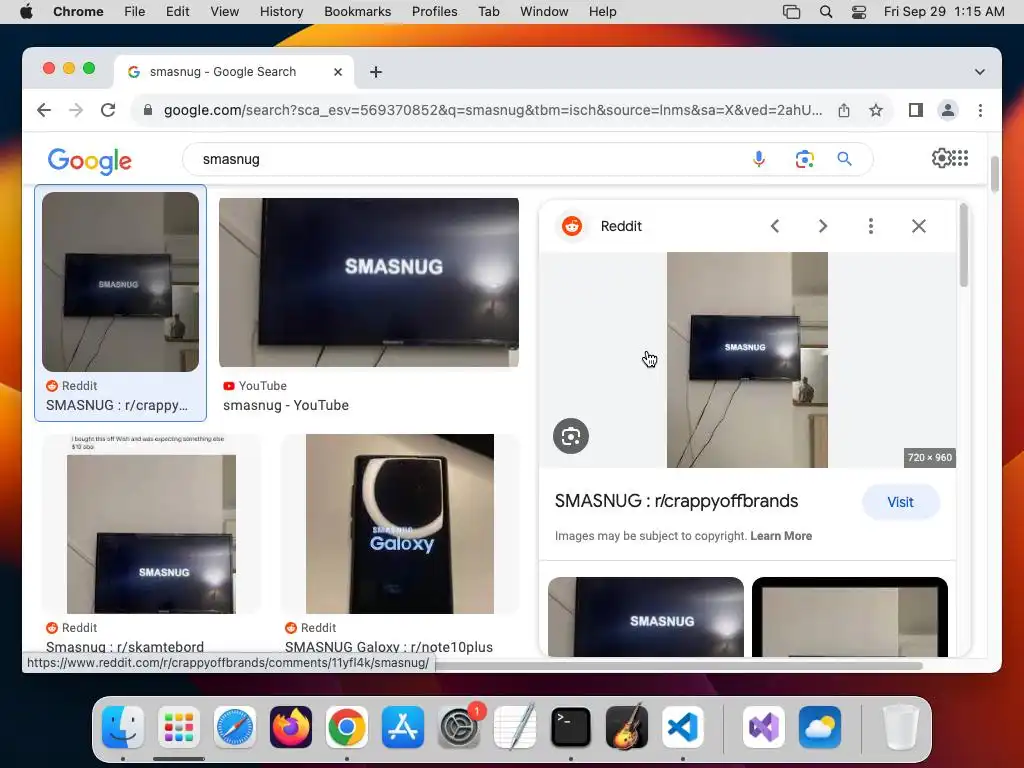The image size is (1024, 768).
Task: Open the Chrome File menu
Action: click(x=135, y=12)
